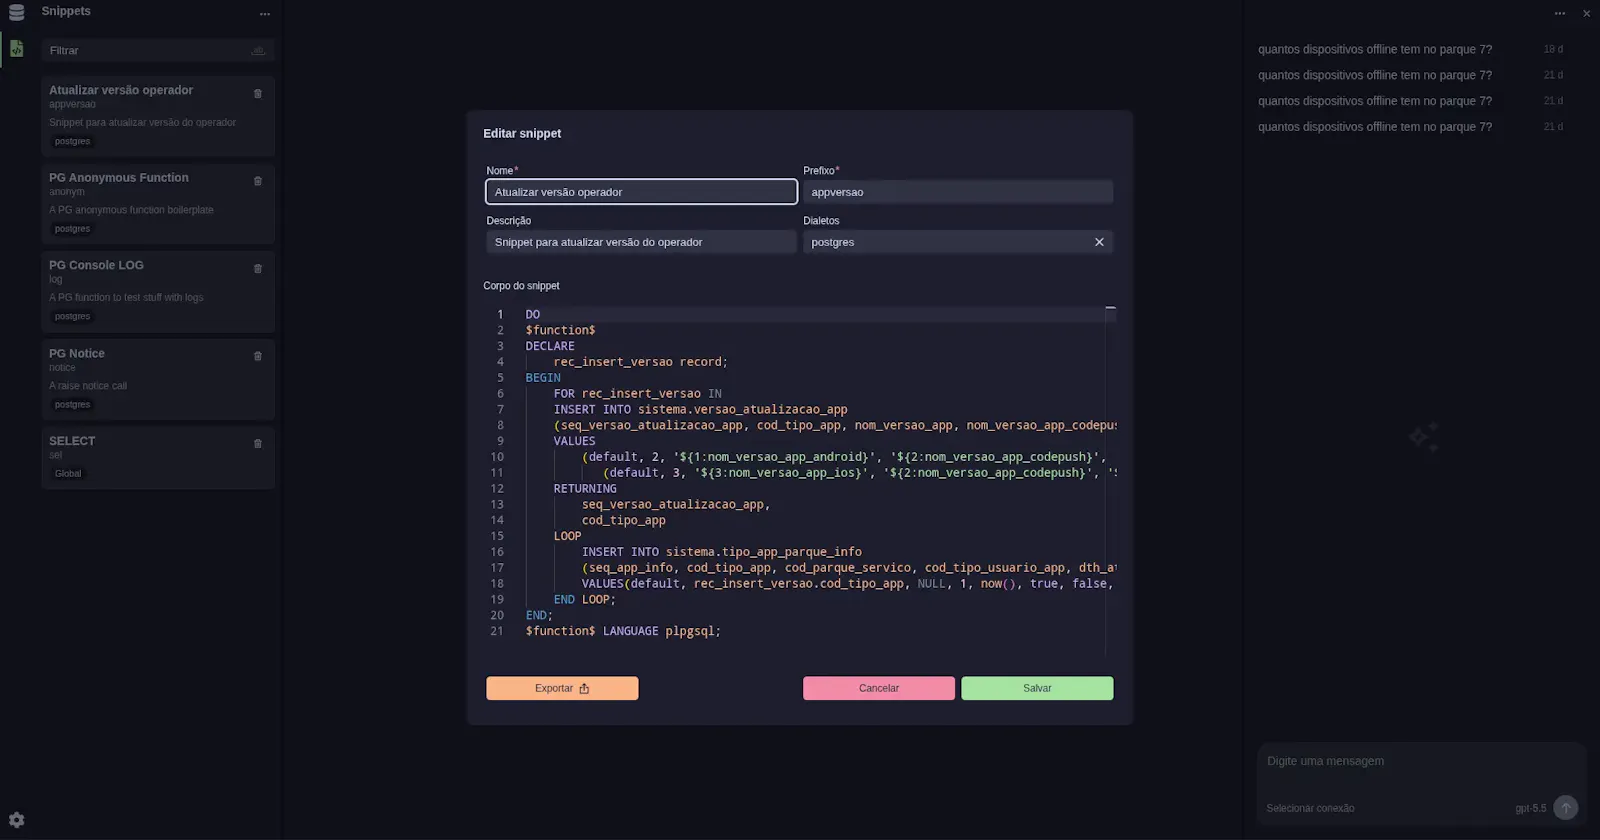Send the chat message arrow button

[x=1566, y=807]
